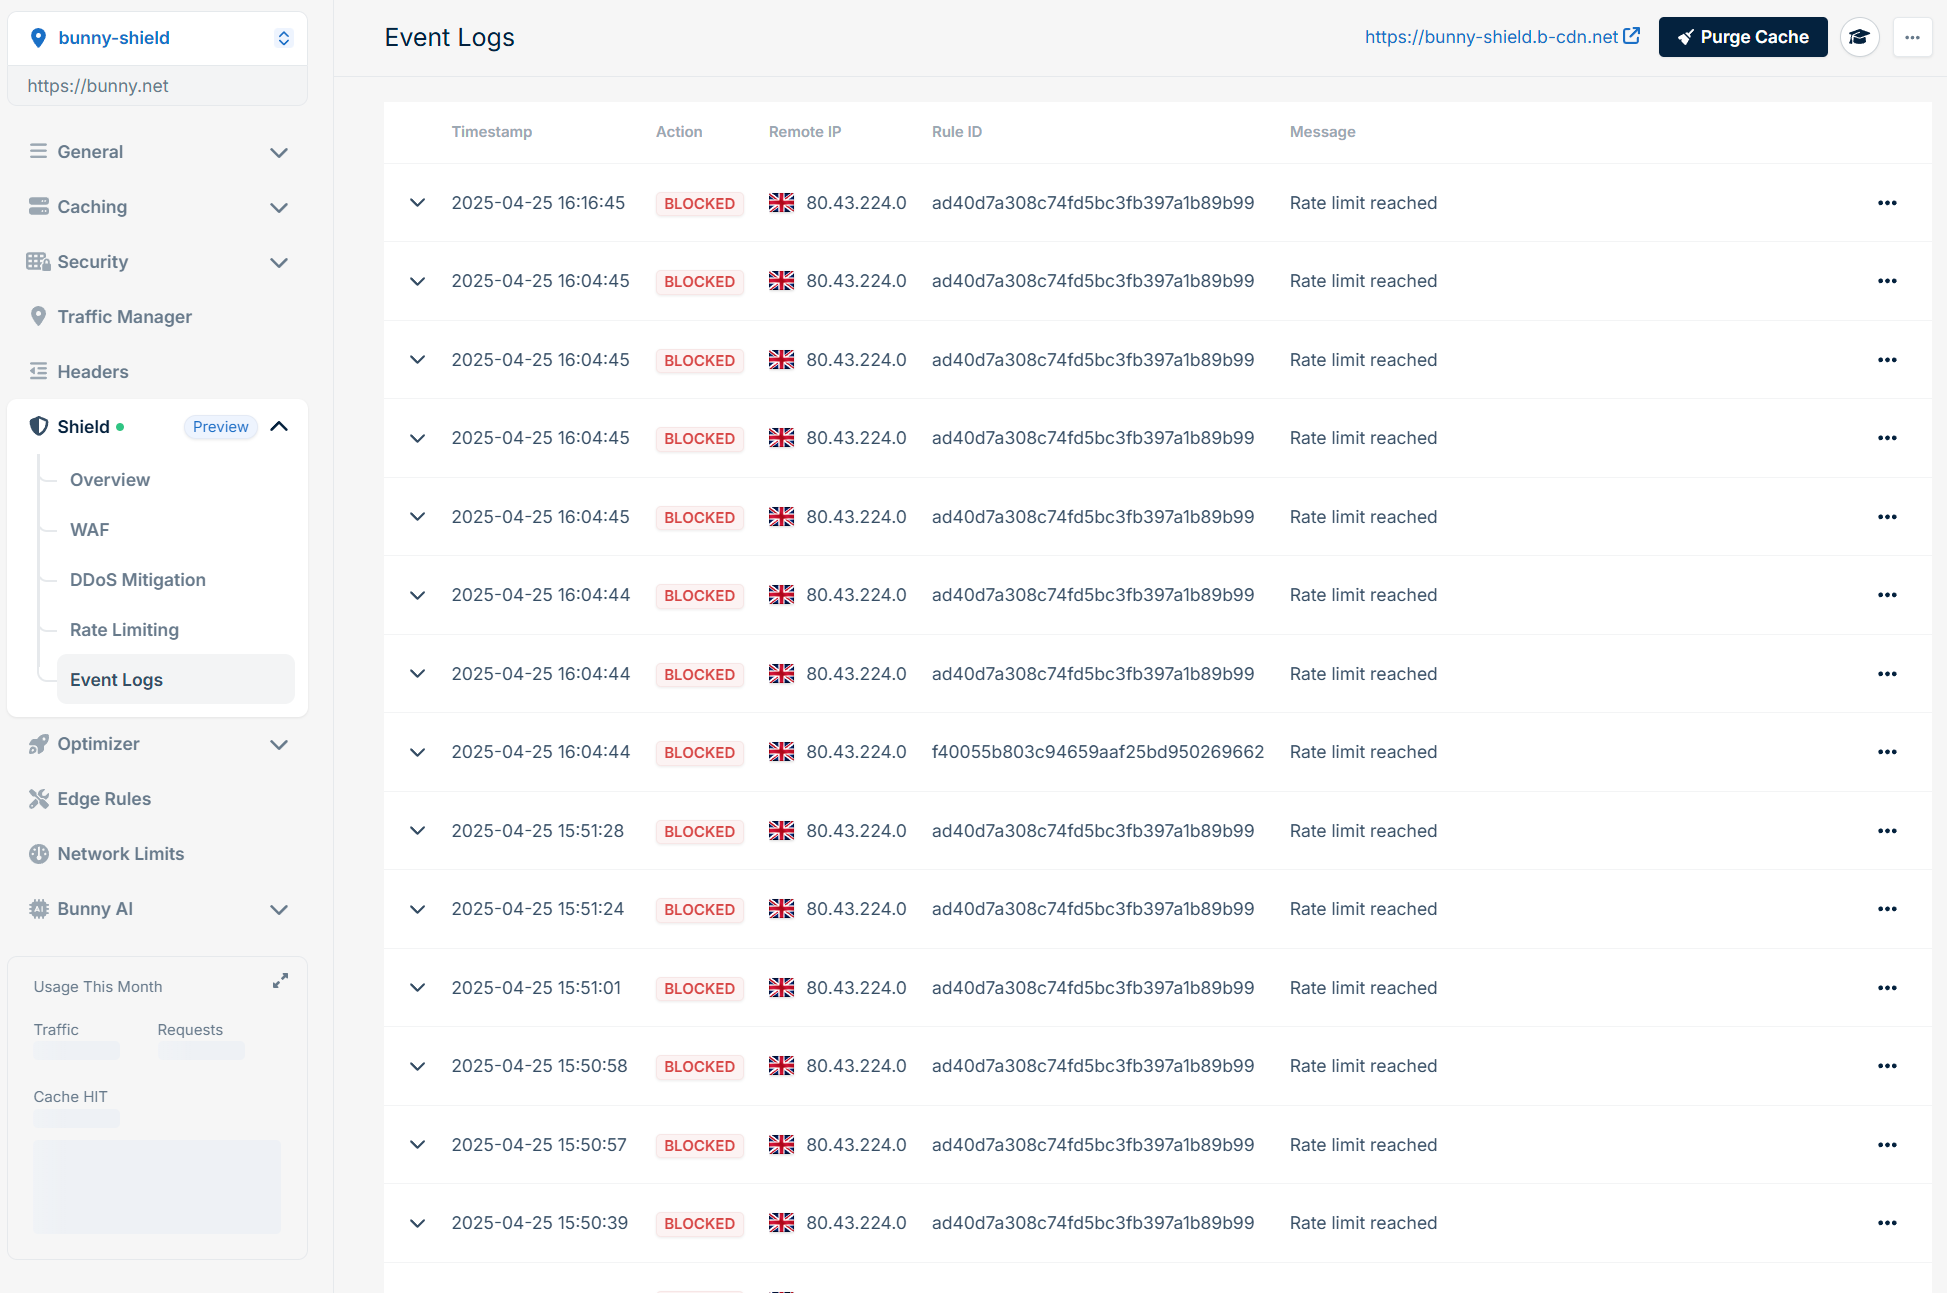This screenshot has width=1947, height=1293.
Task: Click the Rule ID column header
Action: tap(957, 132)
